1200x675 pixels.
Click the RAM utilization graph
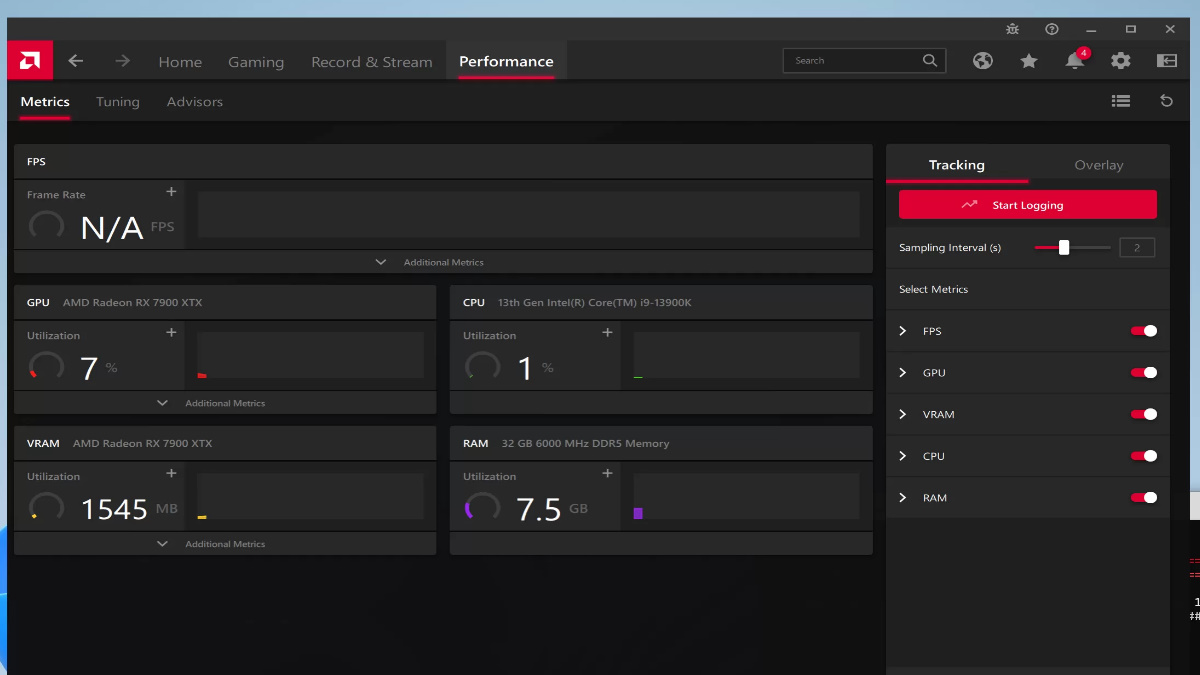tap(747, 496)
